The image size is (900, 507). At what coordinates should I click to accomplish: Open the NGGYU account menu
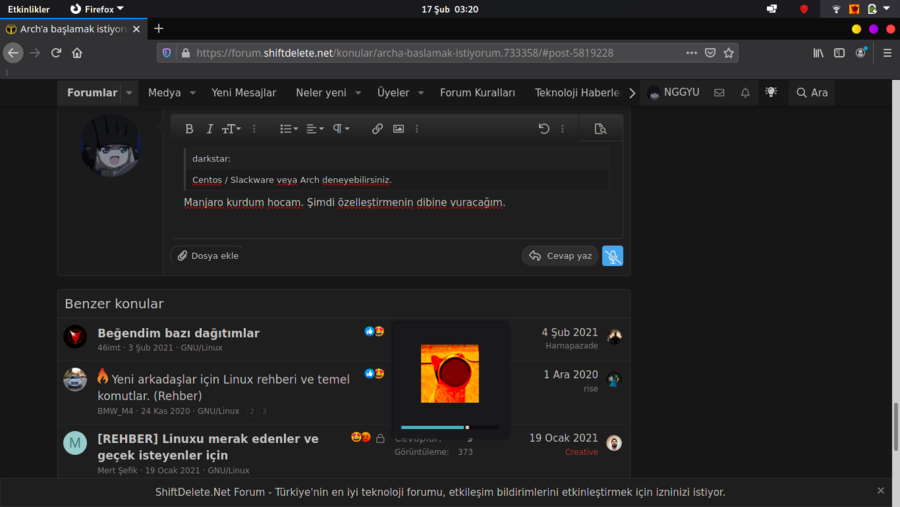coord(673,92)
